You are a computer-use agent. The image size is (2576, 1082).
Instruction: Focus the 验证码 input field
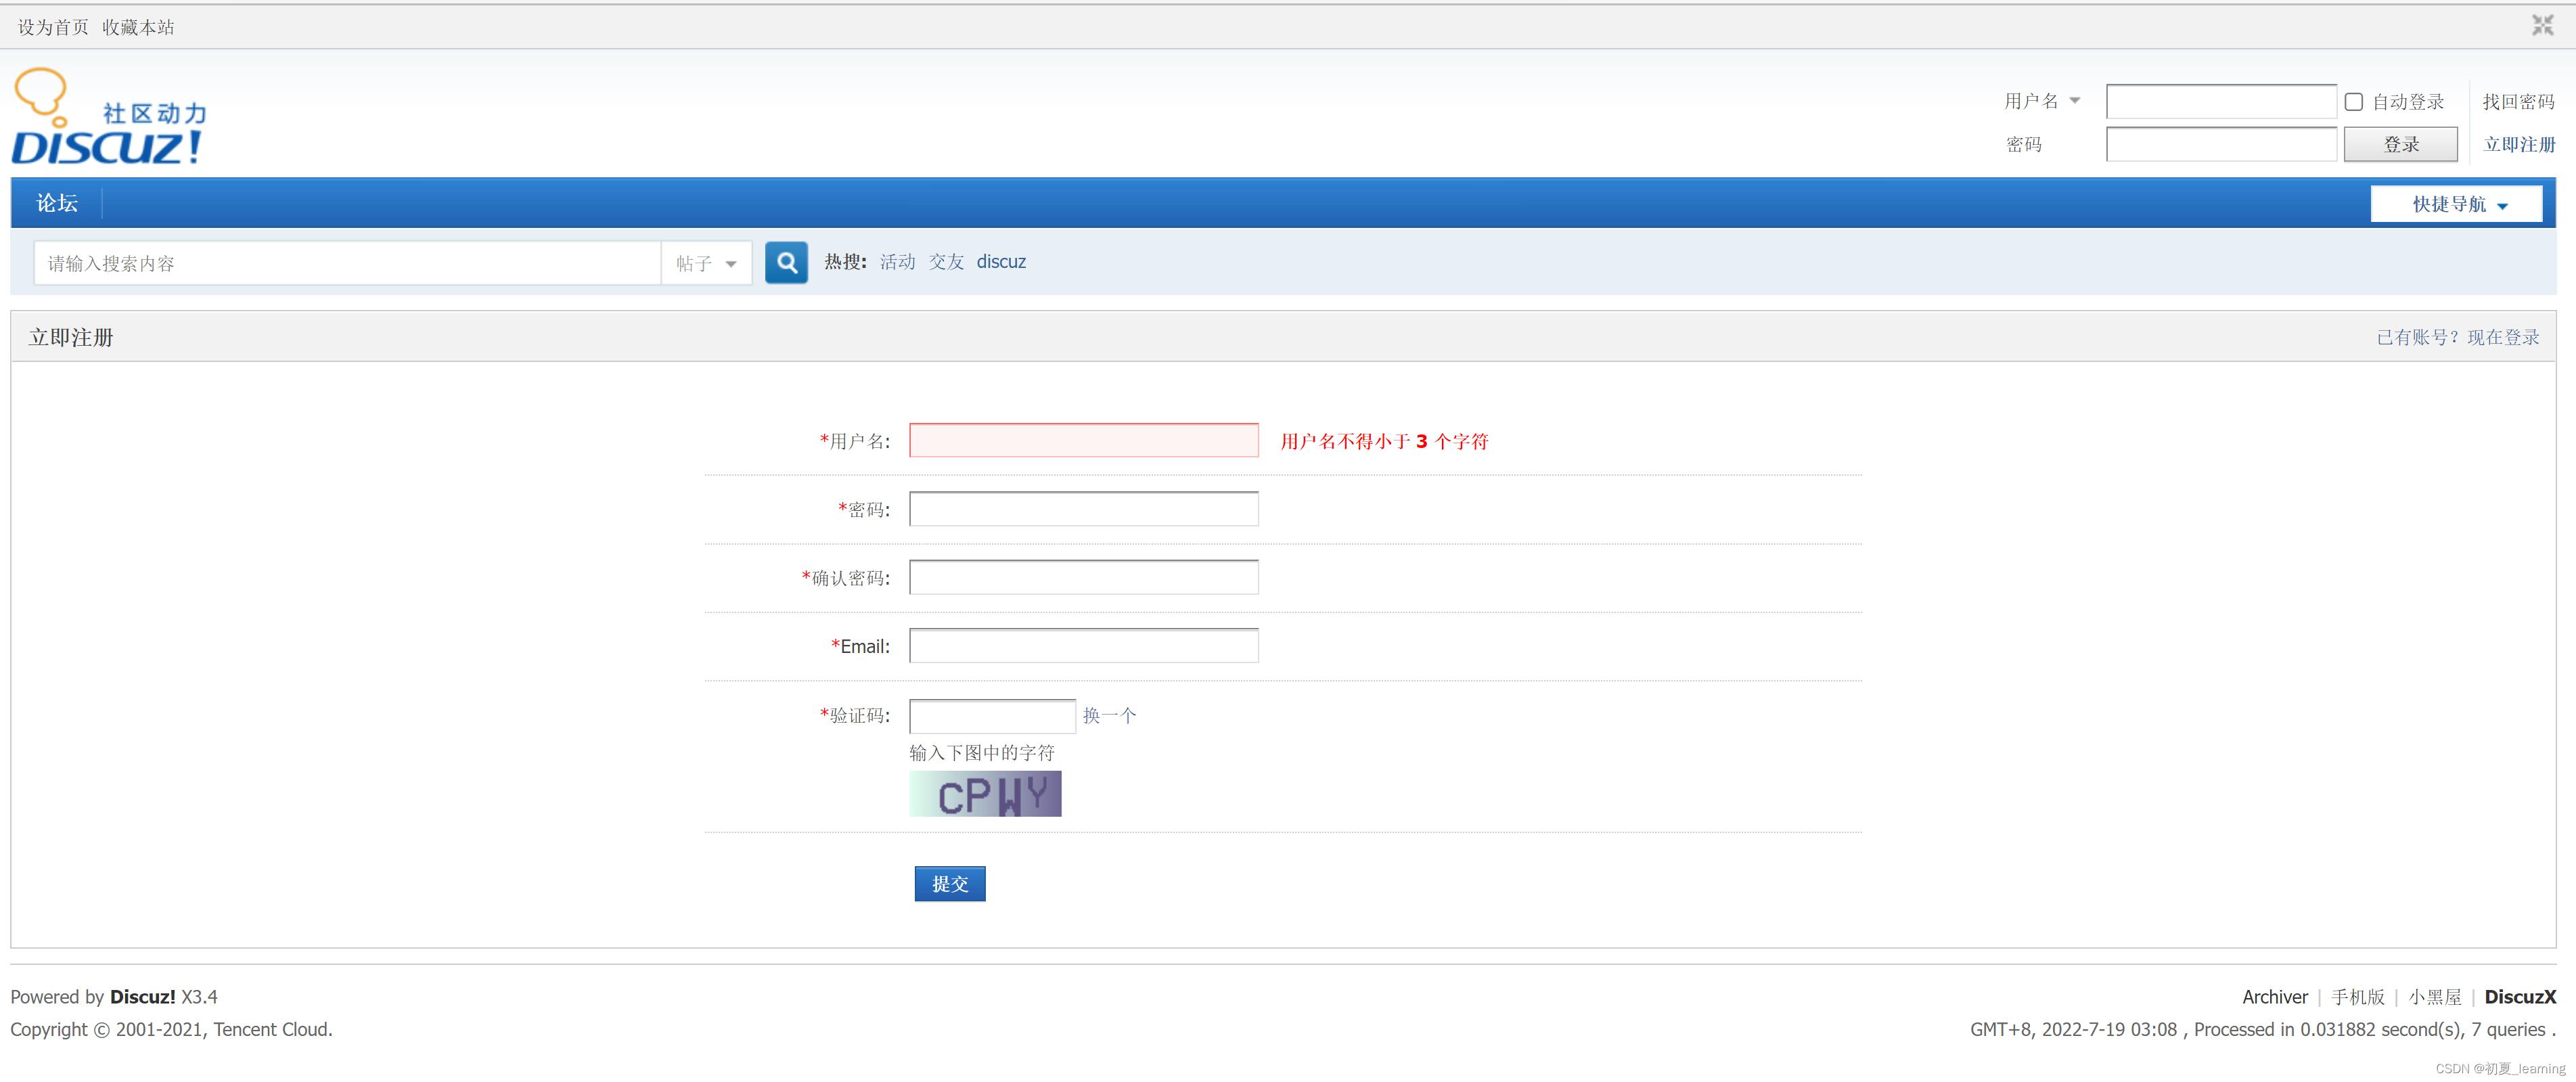point(992,716)
